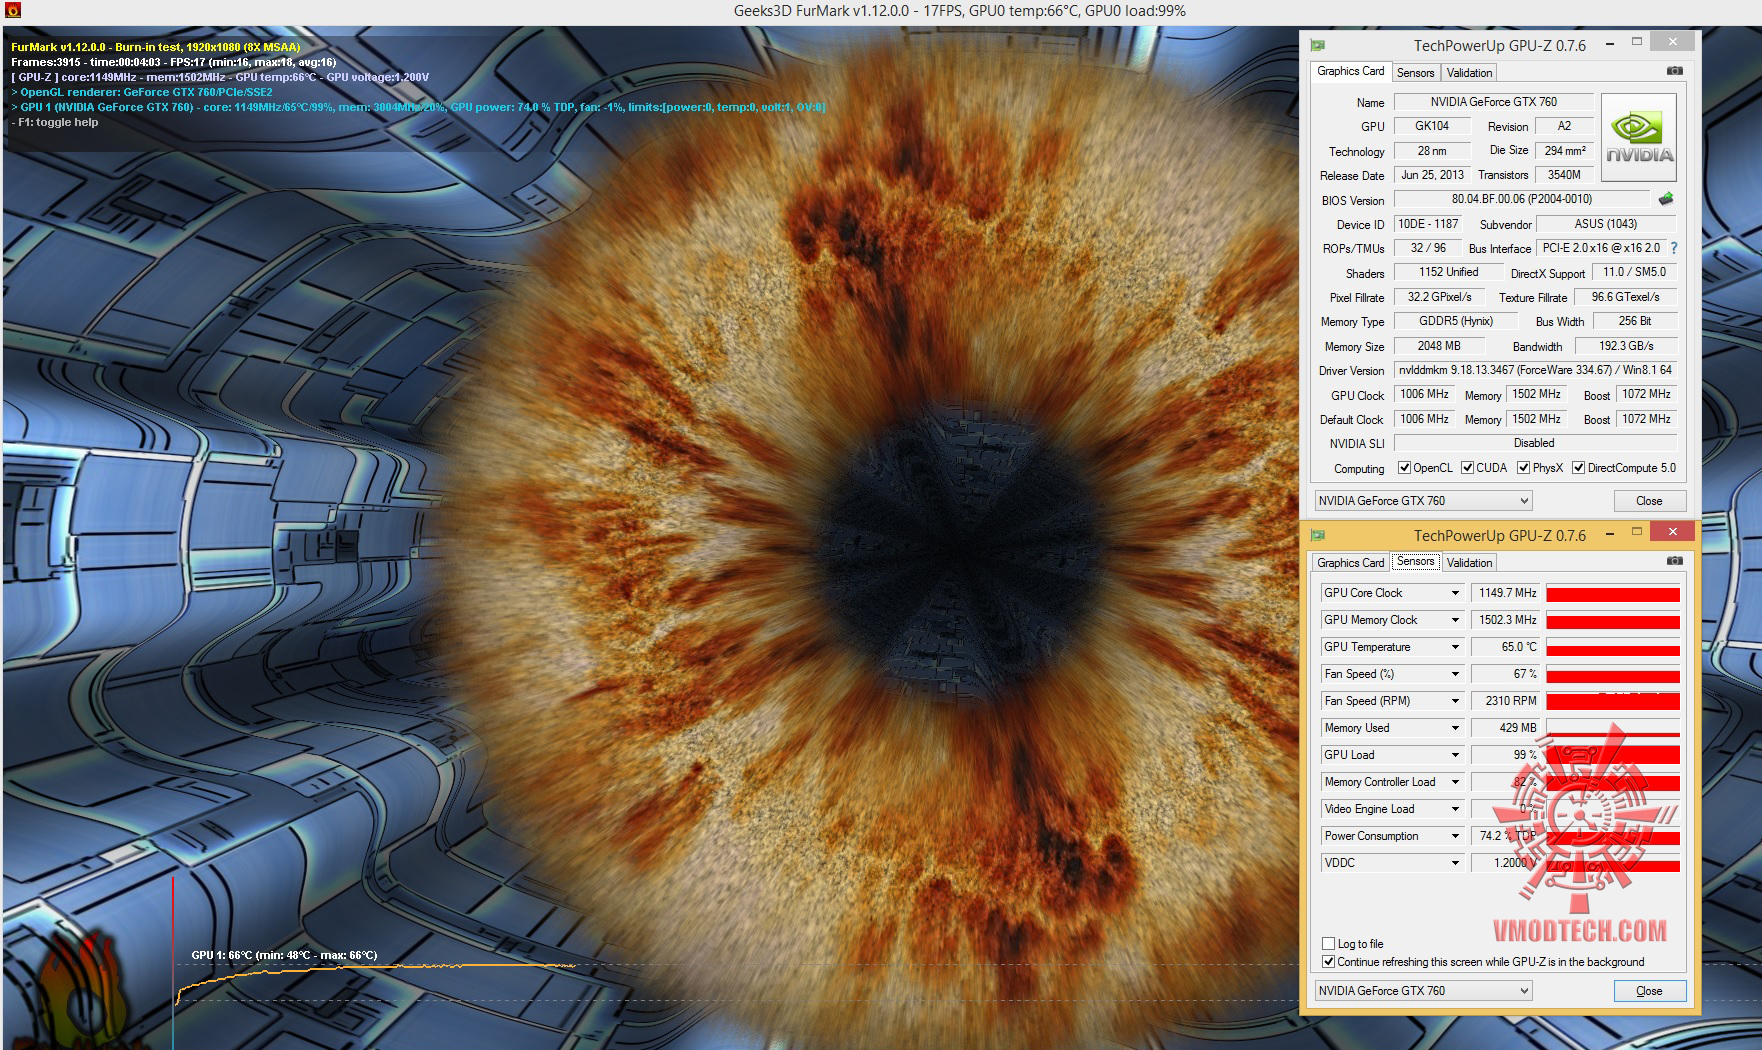Click the Device ID field 10DE - 1187
The width and height of the screenshot is (1762, 1050).
1428,224
